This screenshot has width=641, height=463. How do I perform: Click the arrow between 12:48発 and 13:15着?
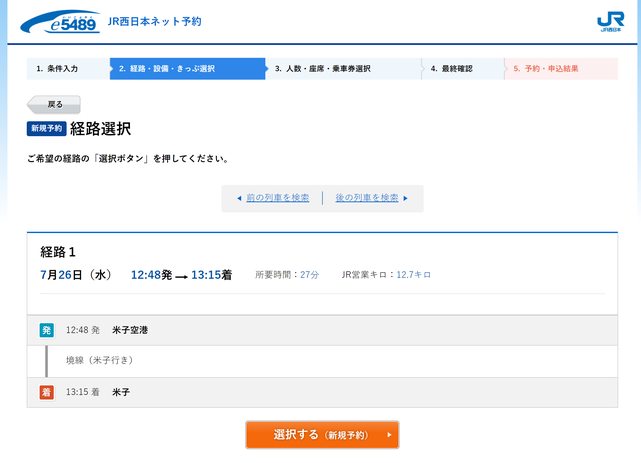pyautogui.click(x=181, y=275)
